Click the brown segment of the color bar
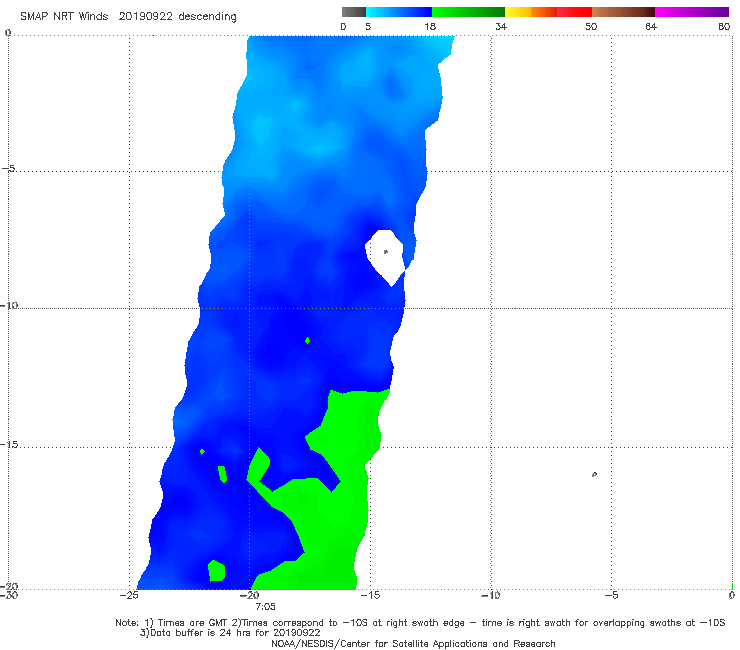Screen dimensions: 740x650 pyautogui.click(x=623, y=12)
